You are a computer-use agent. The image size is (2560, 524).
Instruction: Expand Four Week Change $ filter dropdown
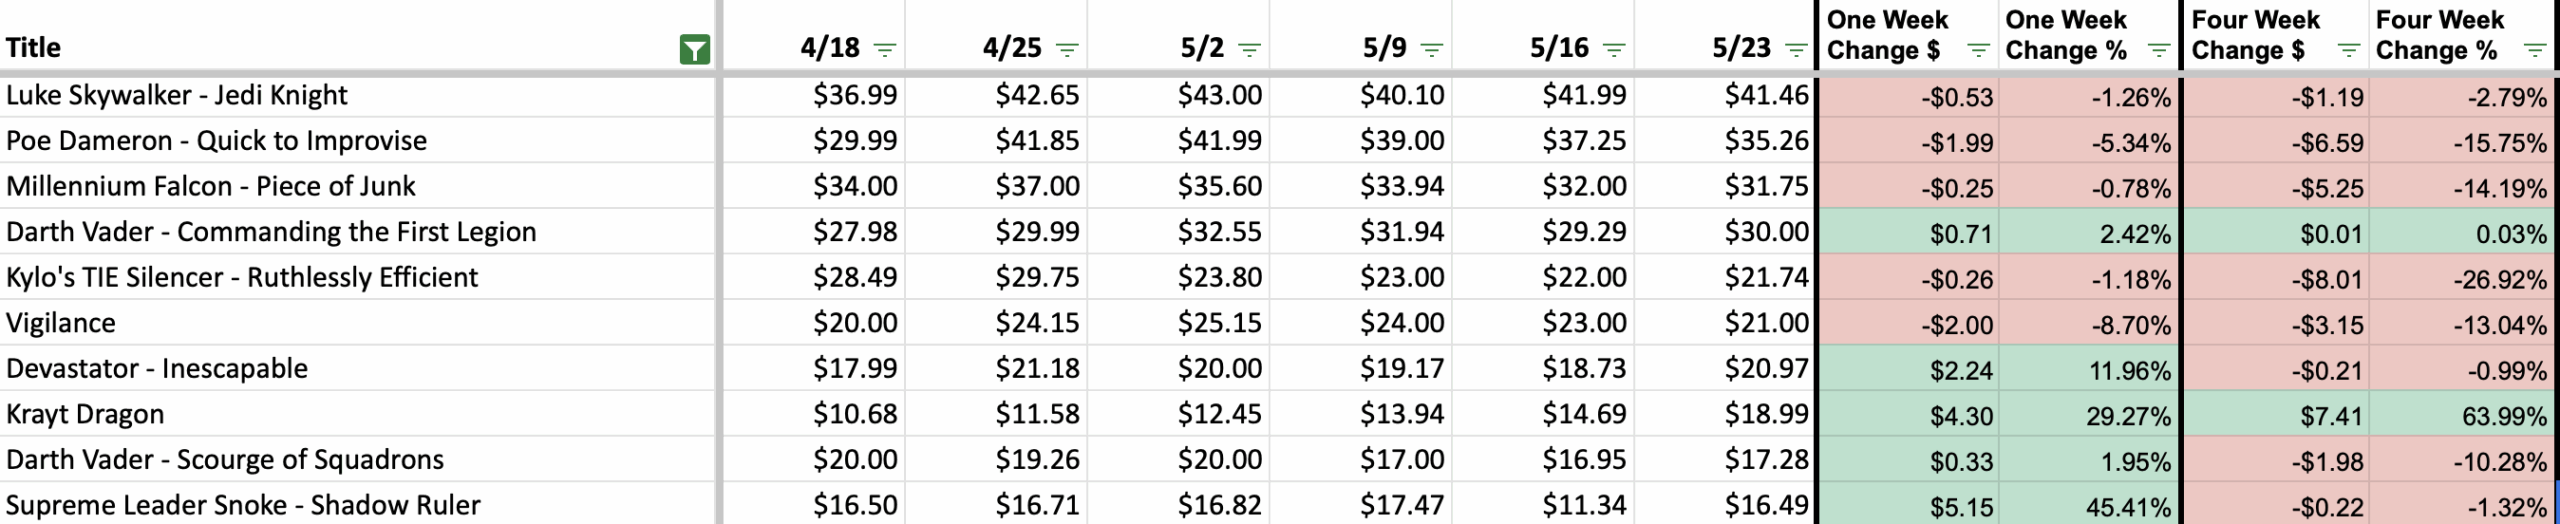2349,50
